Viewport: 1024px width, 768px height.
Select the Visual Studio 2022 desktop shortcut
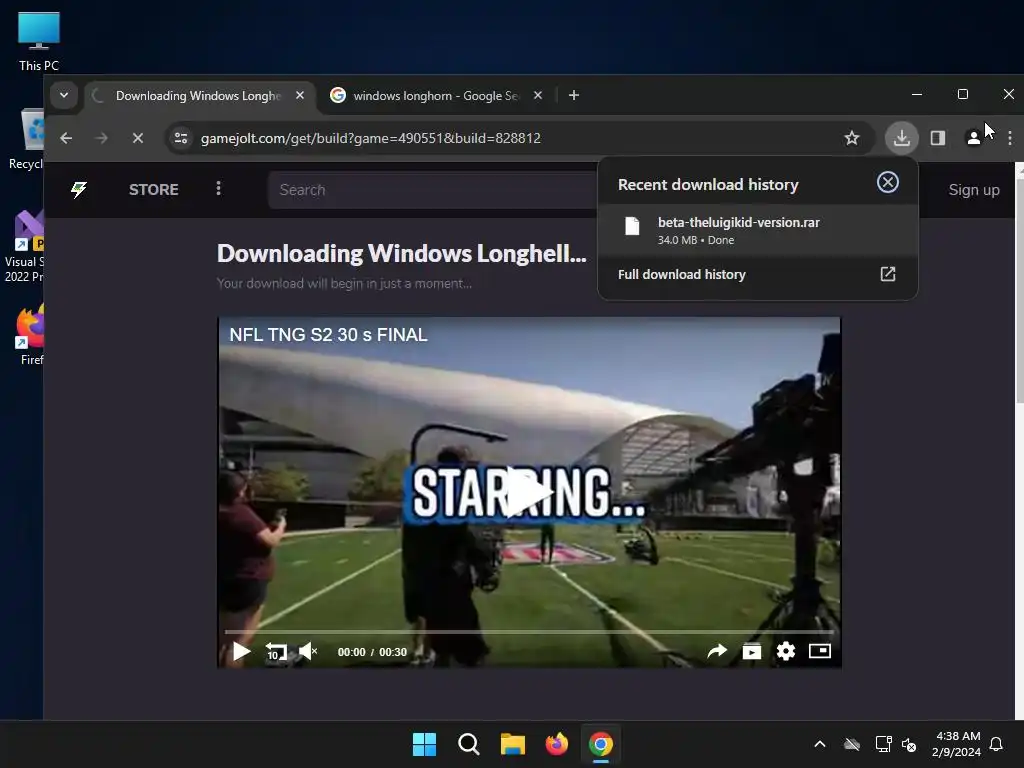[x=25, y=246]
